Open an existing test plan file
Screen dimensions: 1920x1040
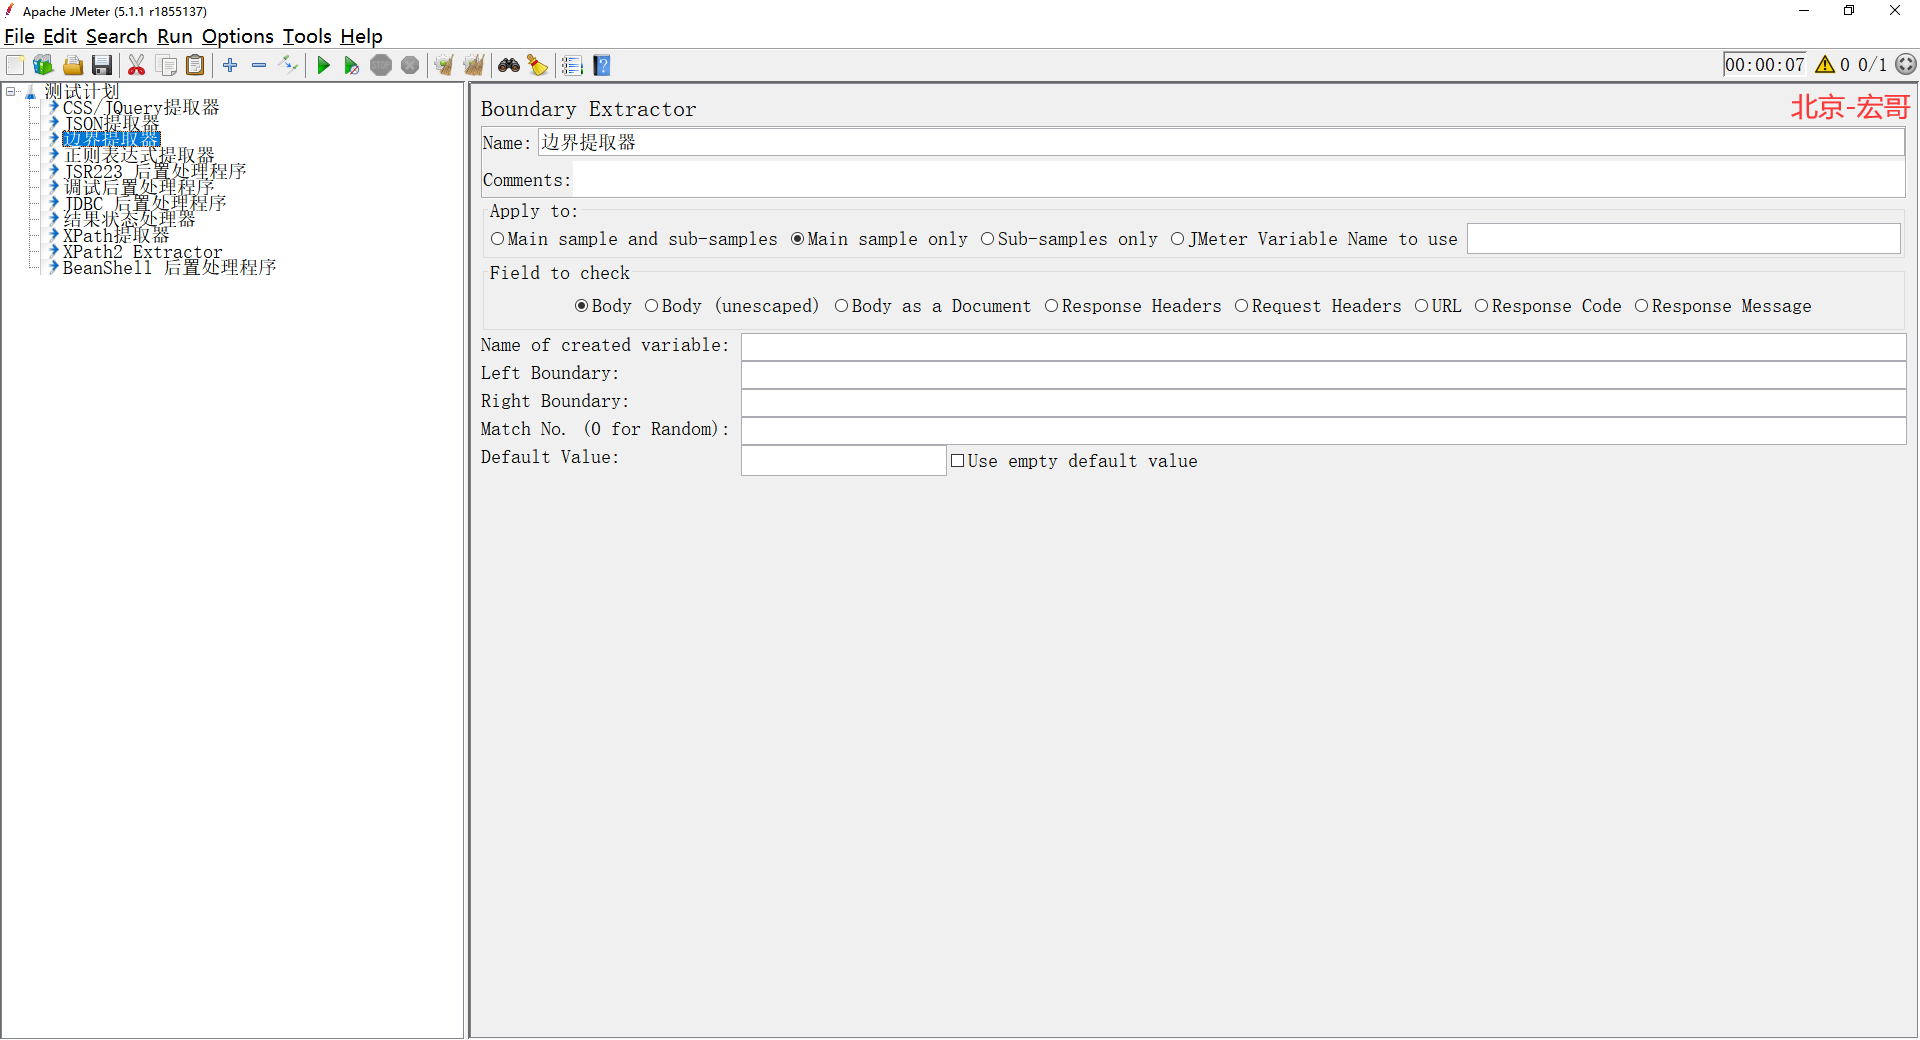(x=72, y=65)
